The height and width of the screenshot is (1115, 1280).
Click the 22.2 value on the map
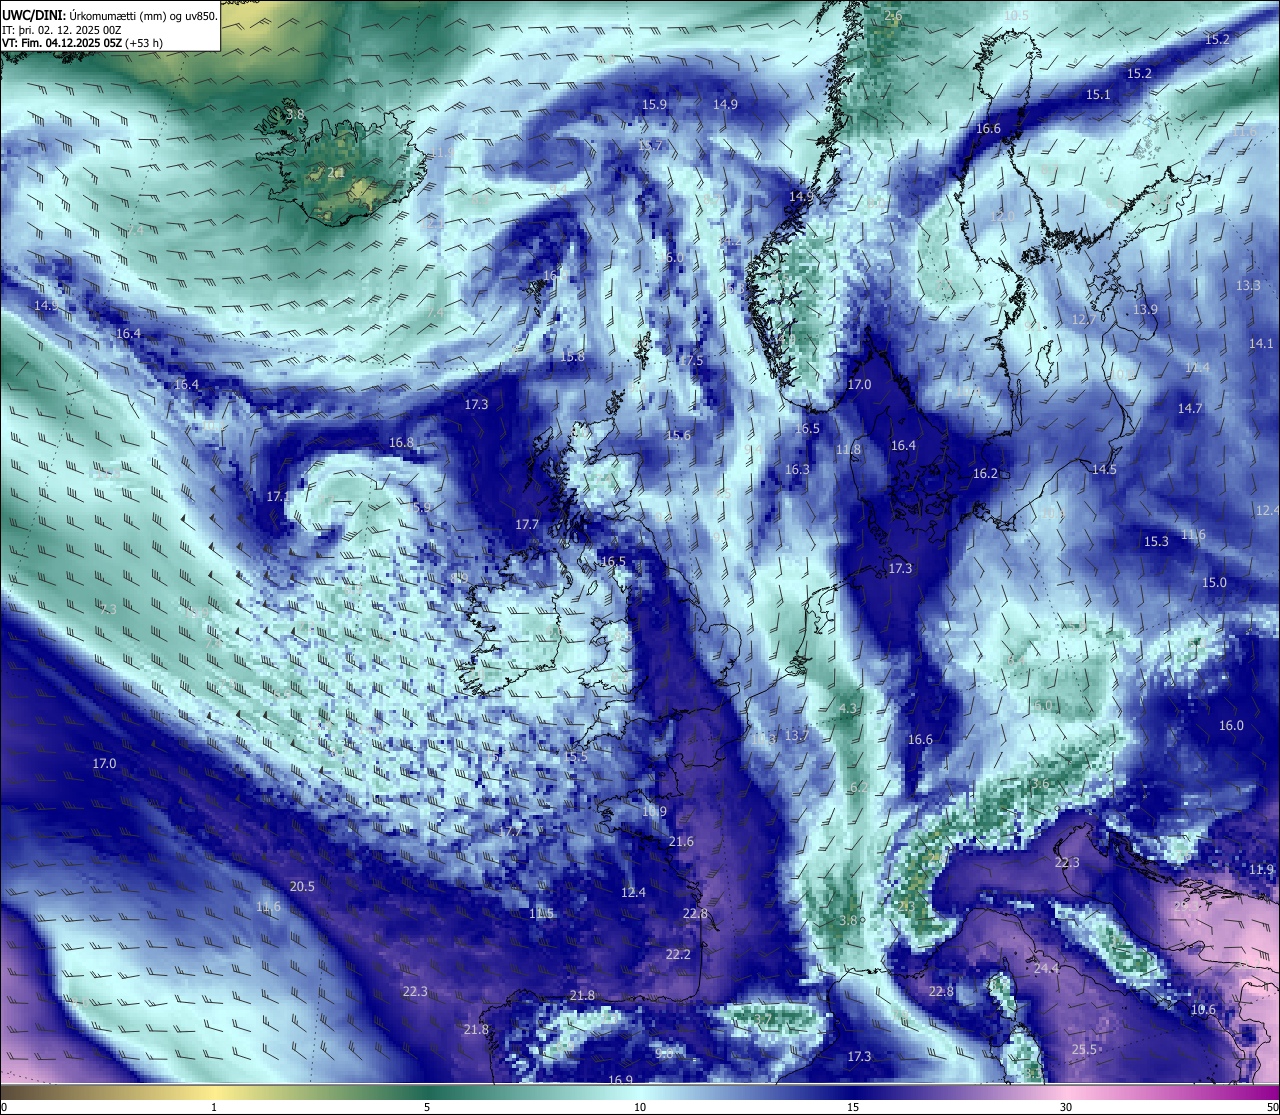pos(678,955)
